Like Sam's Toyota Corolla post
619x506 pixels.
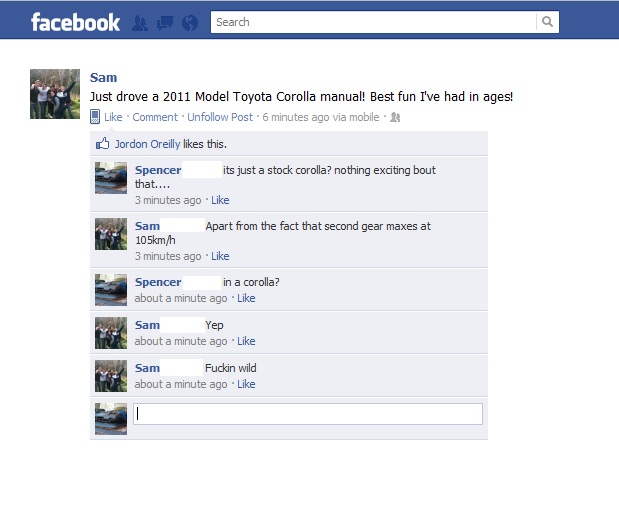tap(113, 117)
